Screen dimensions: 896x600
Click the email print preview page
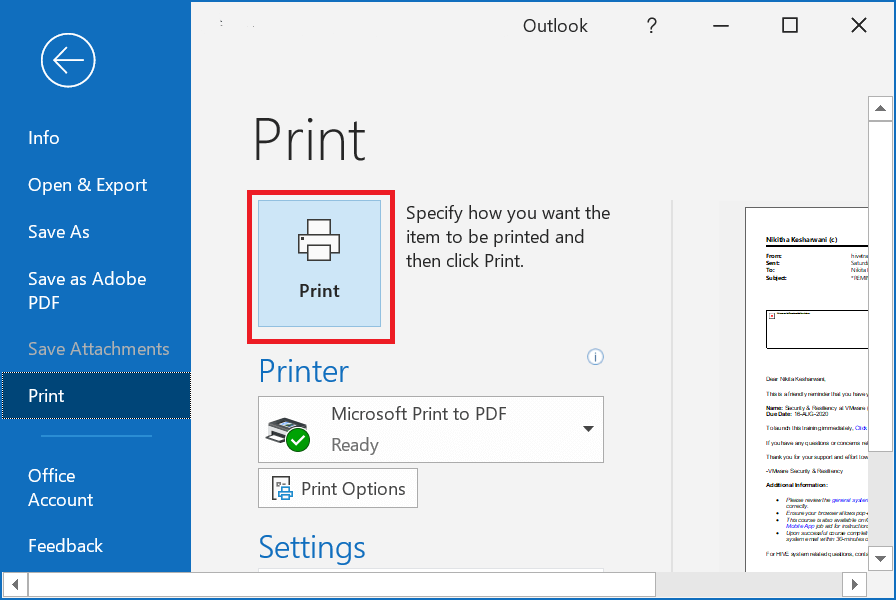[x=806, y=389]
